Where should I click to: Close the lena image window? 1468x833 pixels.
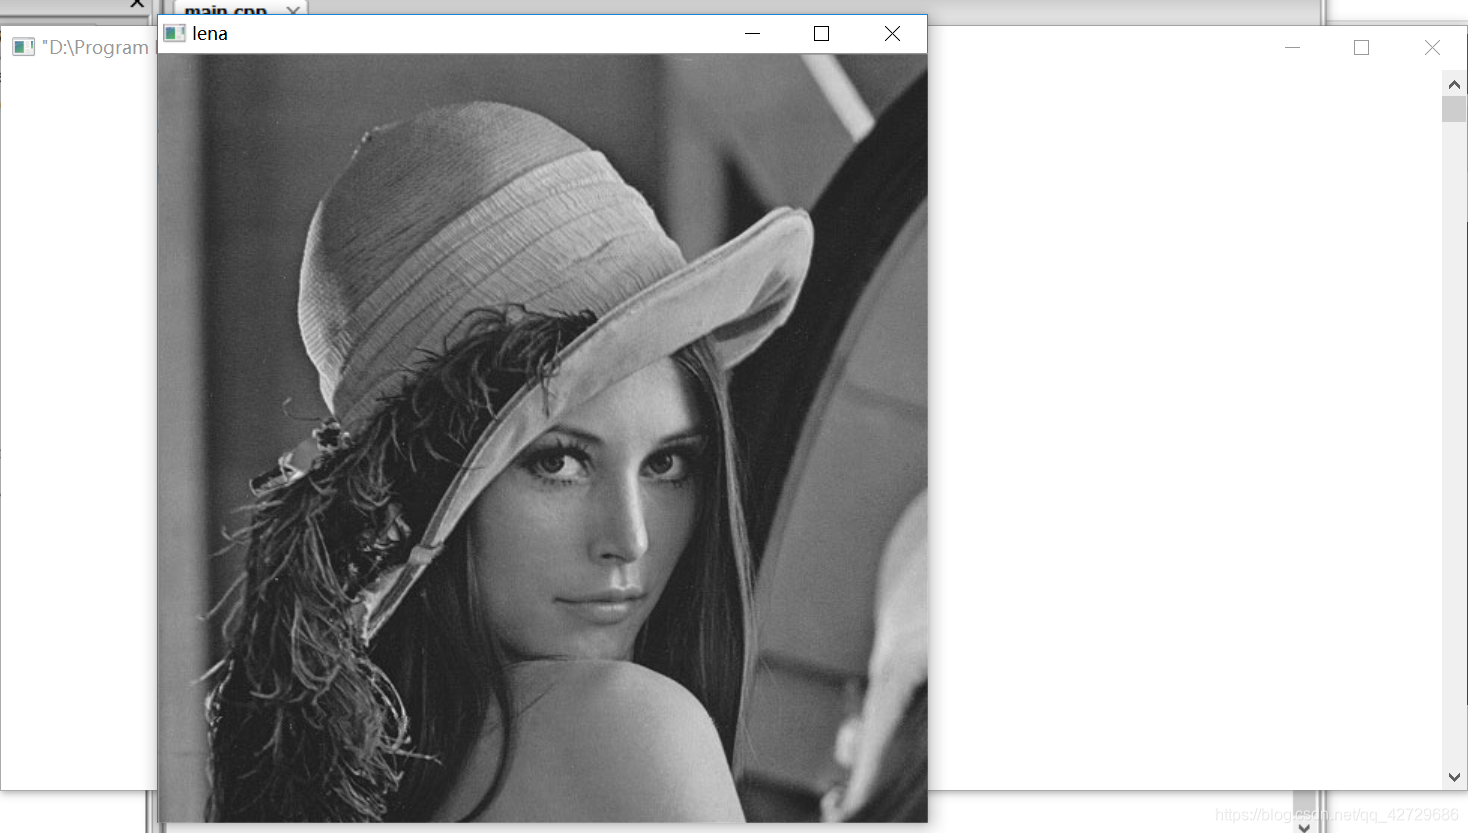892,33
